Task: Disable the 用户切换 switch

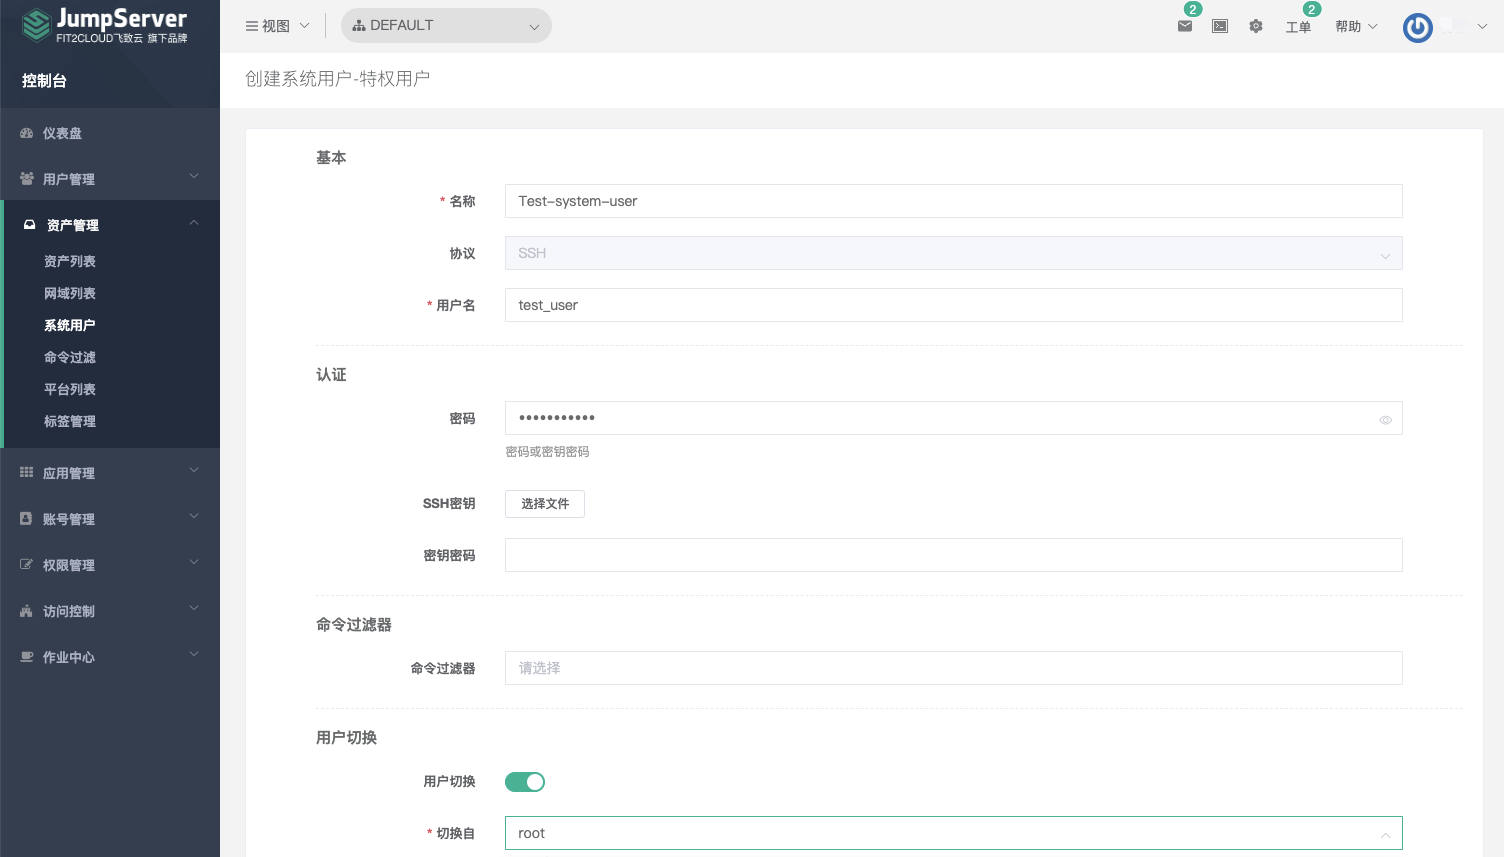Action: coord(525,781)
